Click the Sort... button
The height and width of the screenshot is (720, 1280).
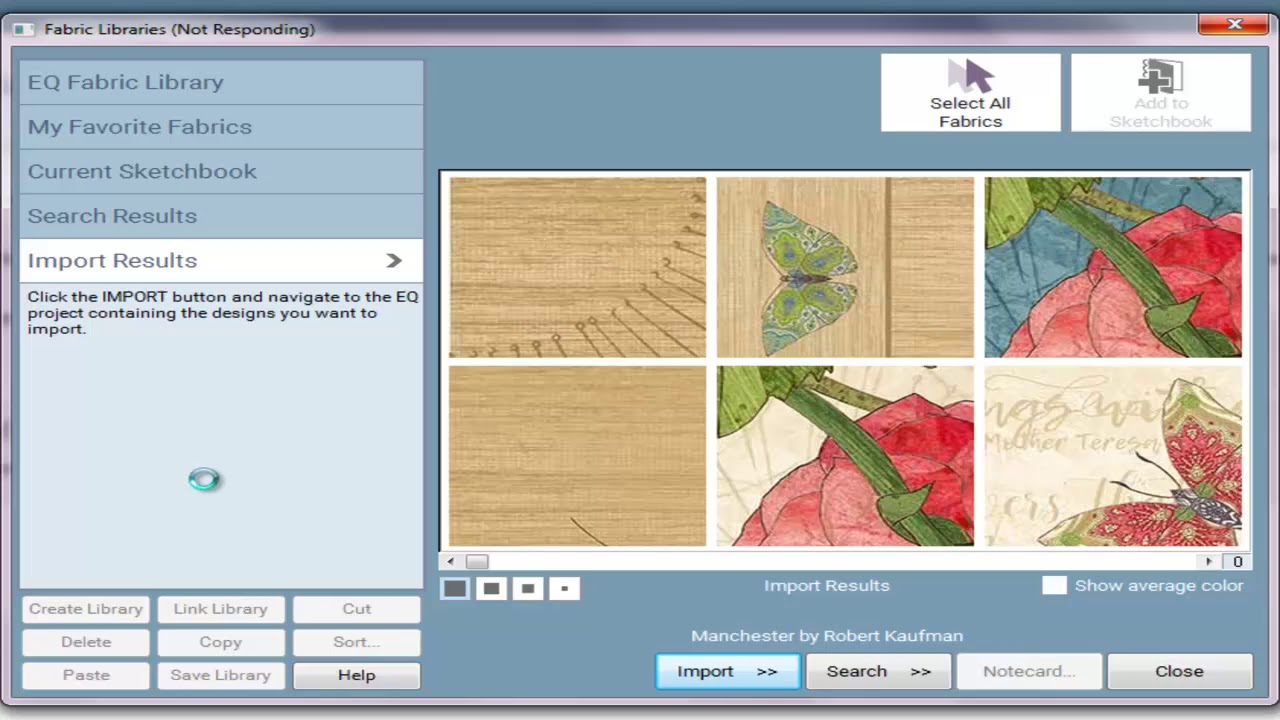pos(356,642)
